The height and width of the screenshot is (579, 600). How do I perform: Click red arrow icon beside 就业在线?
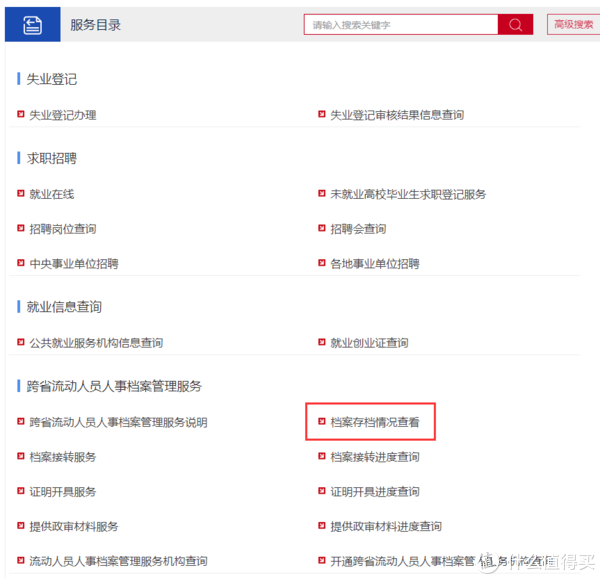(21, 193)
